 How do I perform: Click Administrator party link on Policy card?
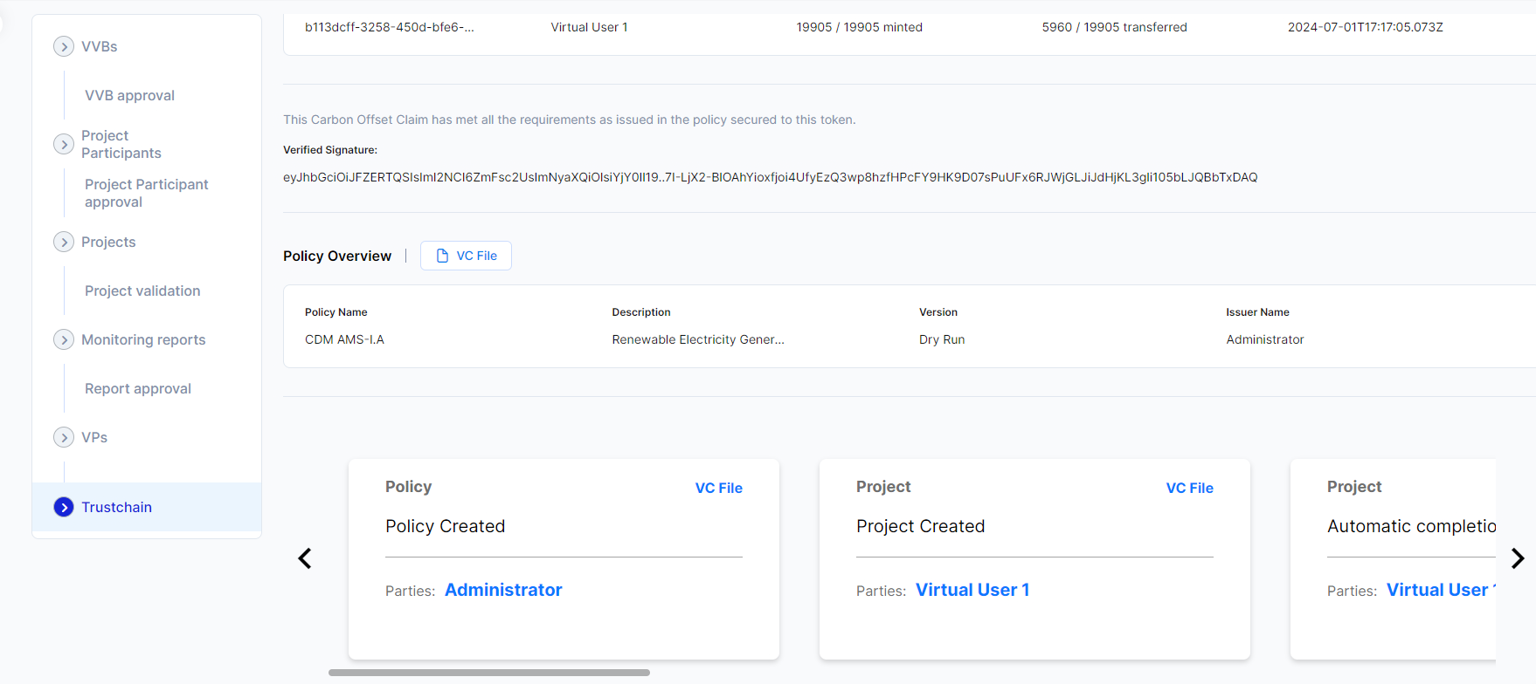(x=503, y=590)
